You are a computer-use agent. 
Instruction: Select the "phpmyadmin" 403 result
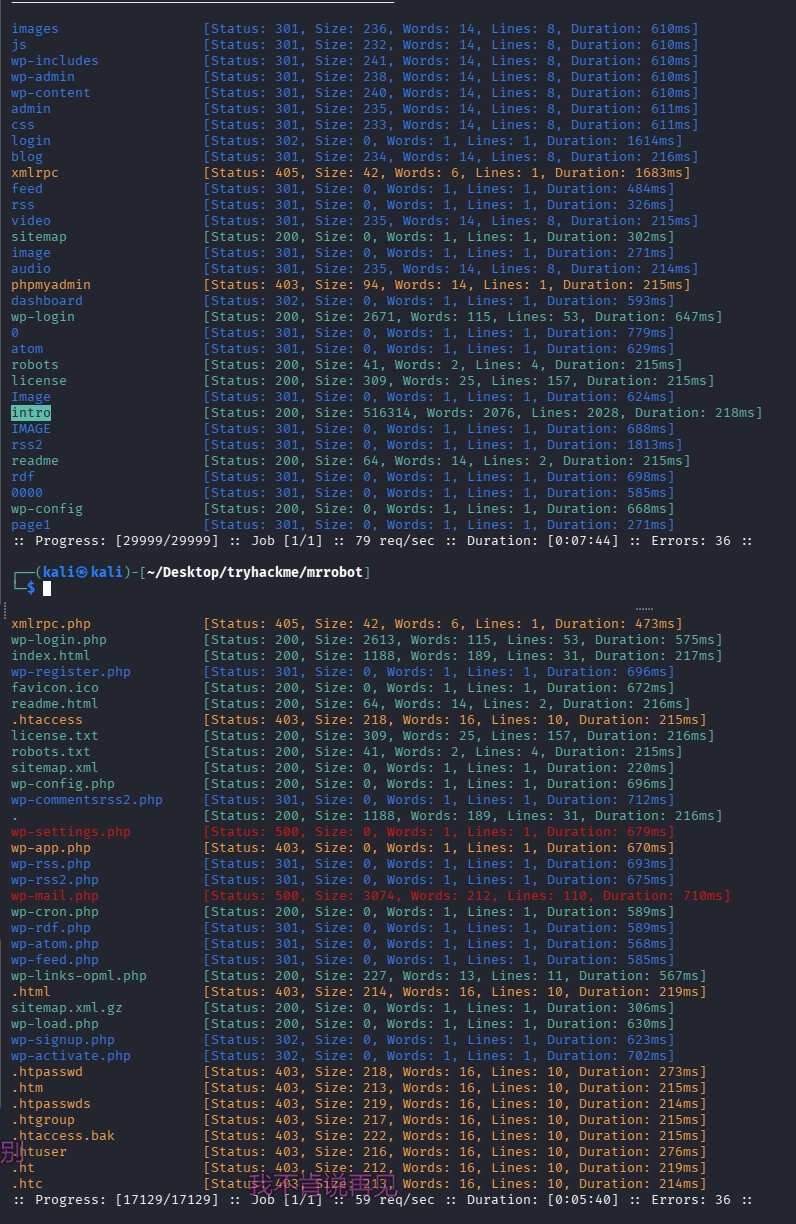(51, 285)
